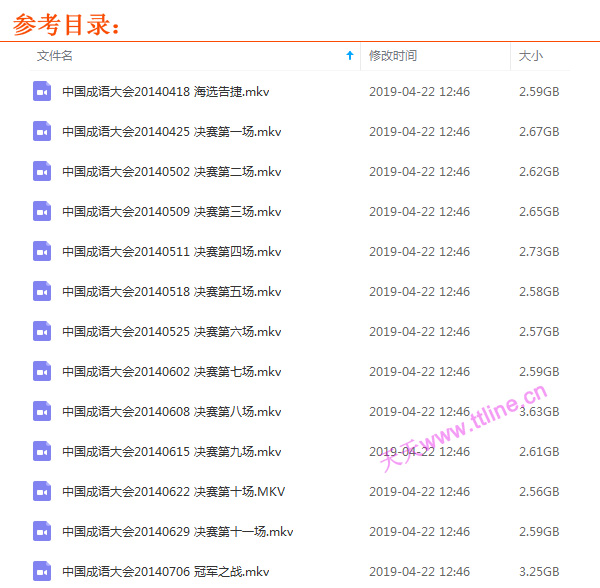This screenshot has height=588, width=600.
Task: Click video icon for 决赛第一场.mkv
Action: click(41, 132)
